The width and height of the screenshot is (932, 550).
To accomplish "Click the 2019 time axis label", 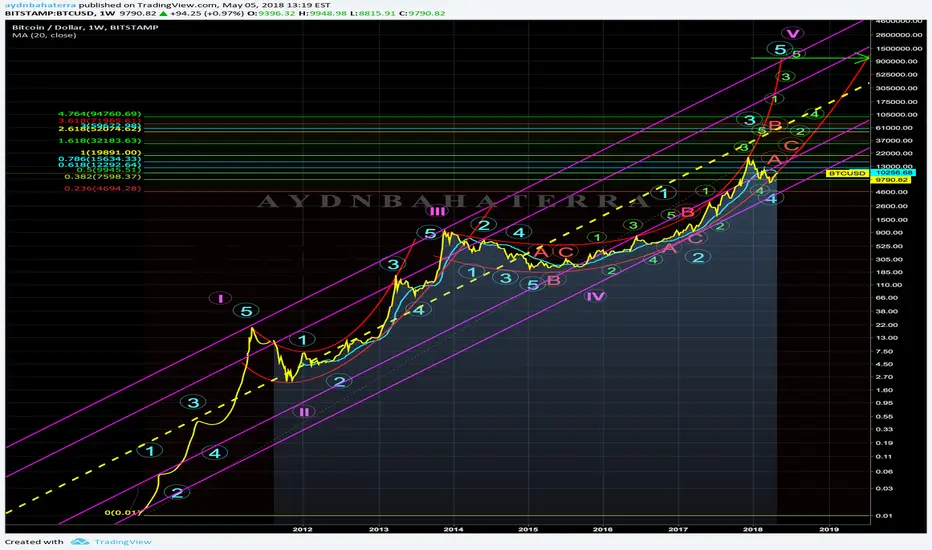I will (829, 529).
